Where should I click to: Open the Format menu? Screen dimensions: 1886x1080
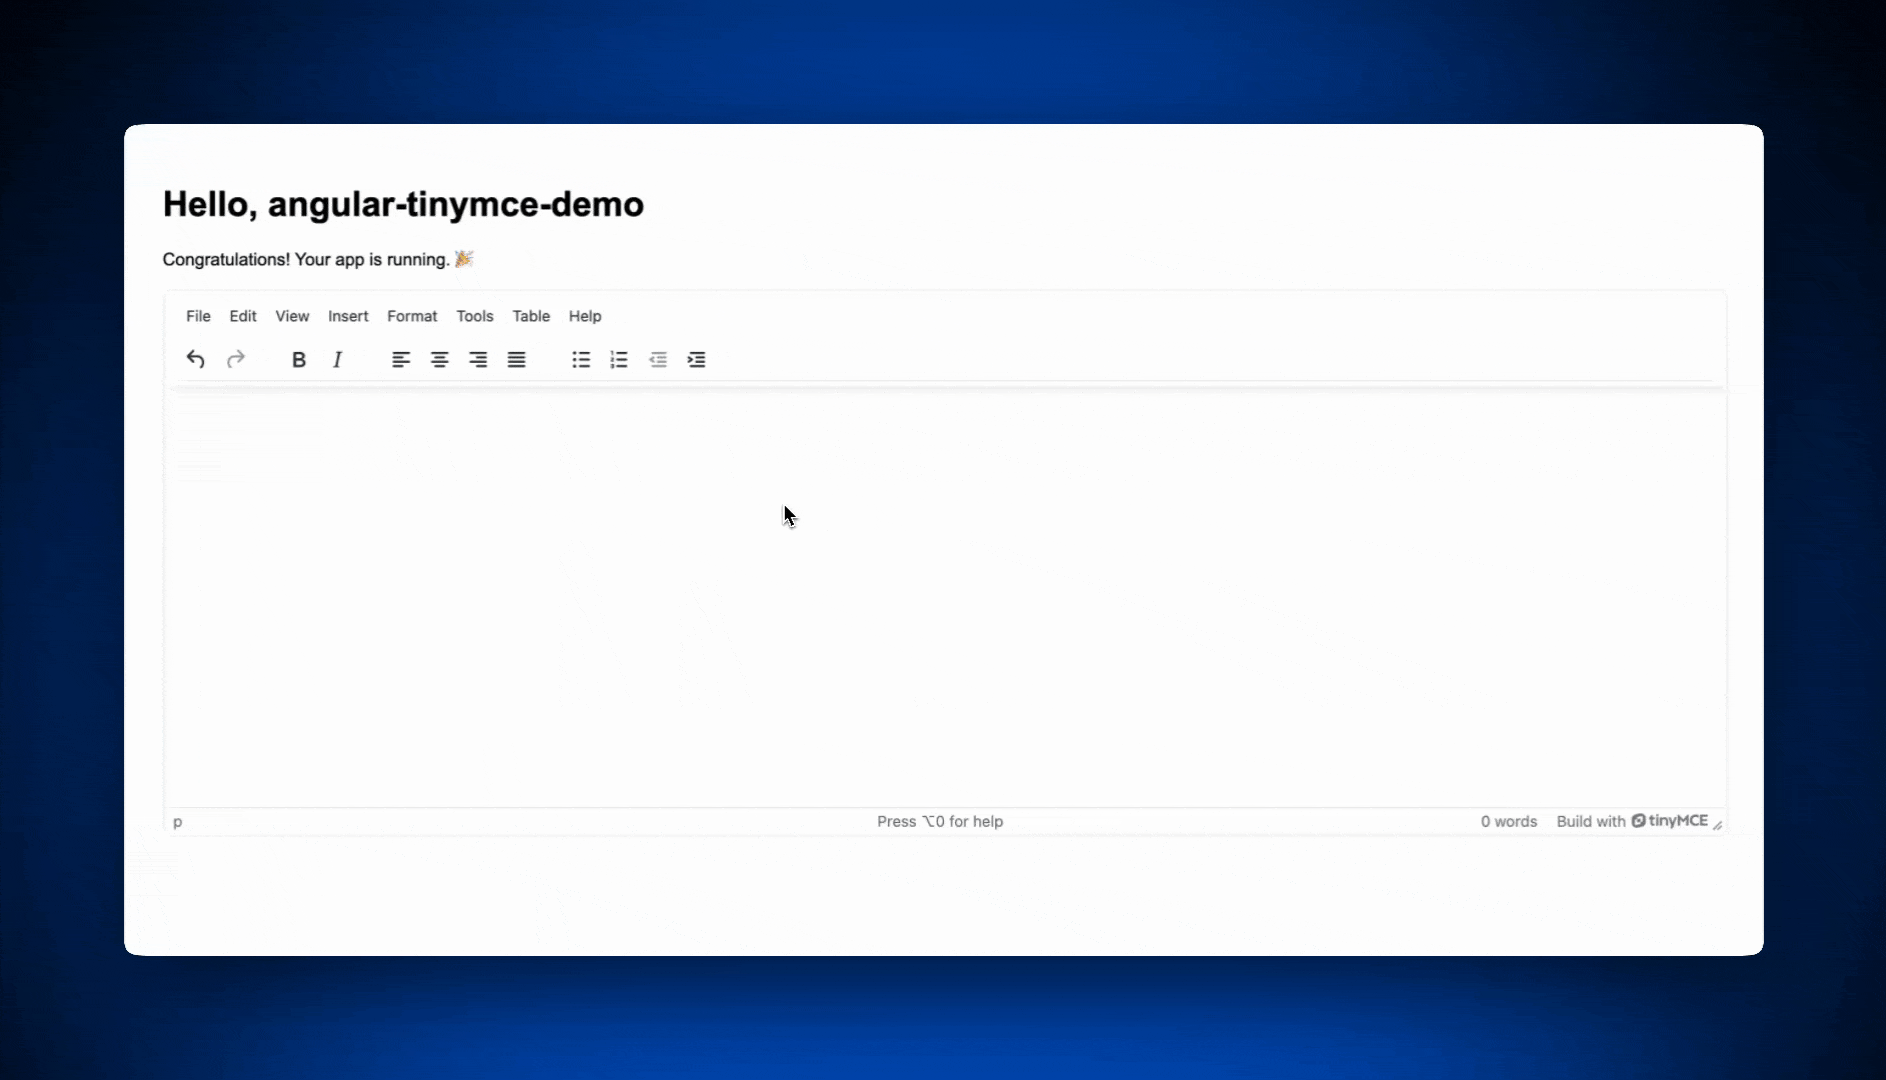click(412, 316)
